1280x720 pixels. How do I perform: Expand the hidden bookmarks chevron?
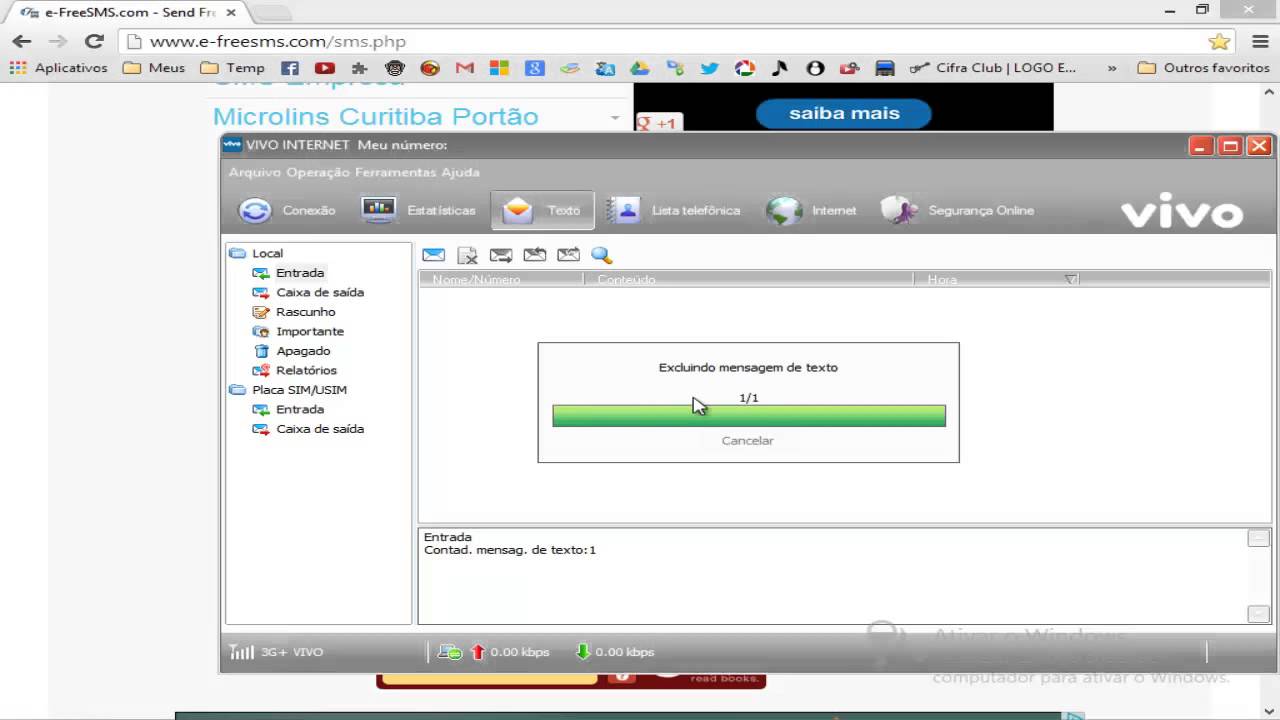1112,68
